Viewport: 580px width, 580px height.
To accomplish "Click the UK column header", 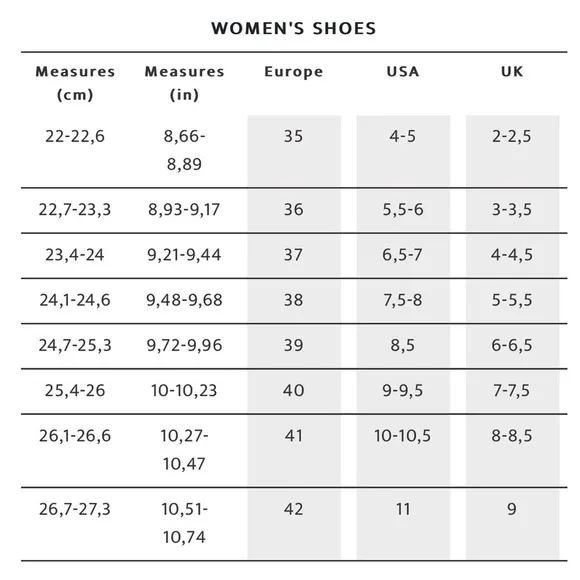I will (x=512, y=71).
